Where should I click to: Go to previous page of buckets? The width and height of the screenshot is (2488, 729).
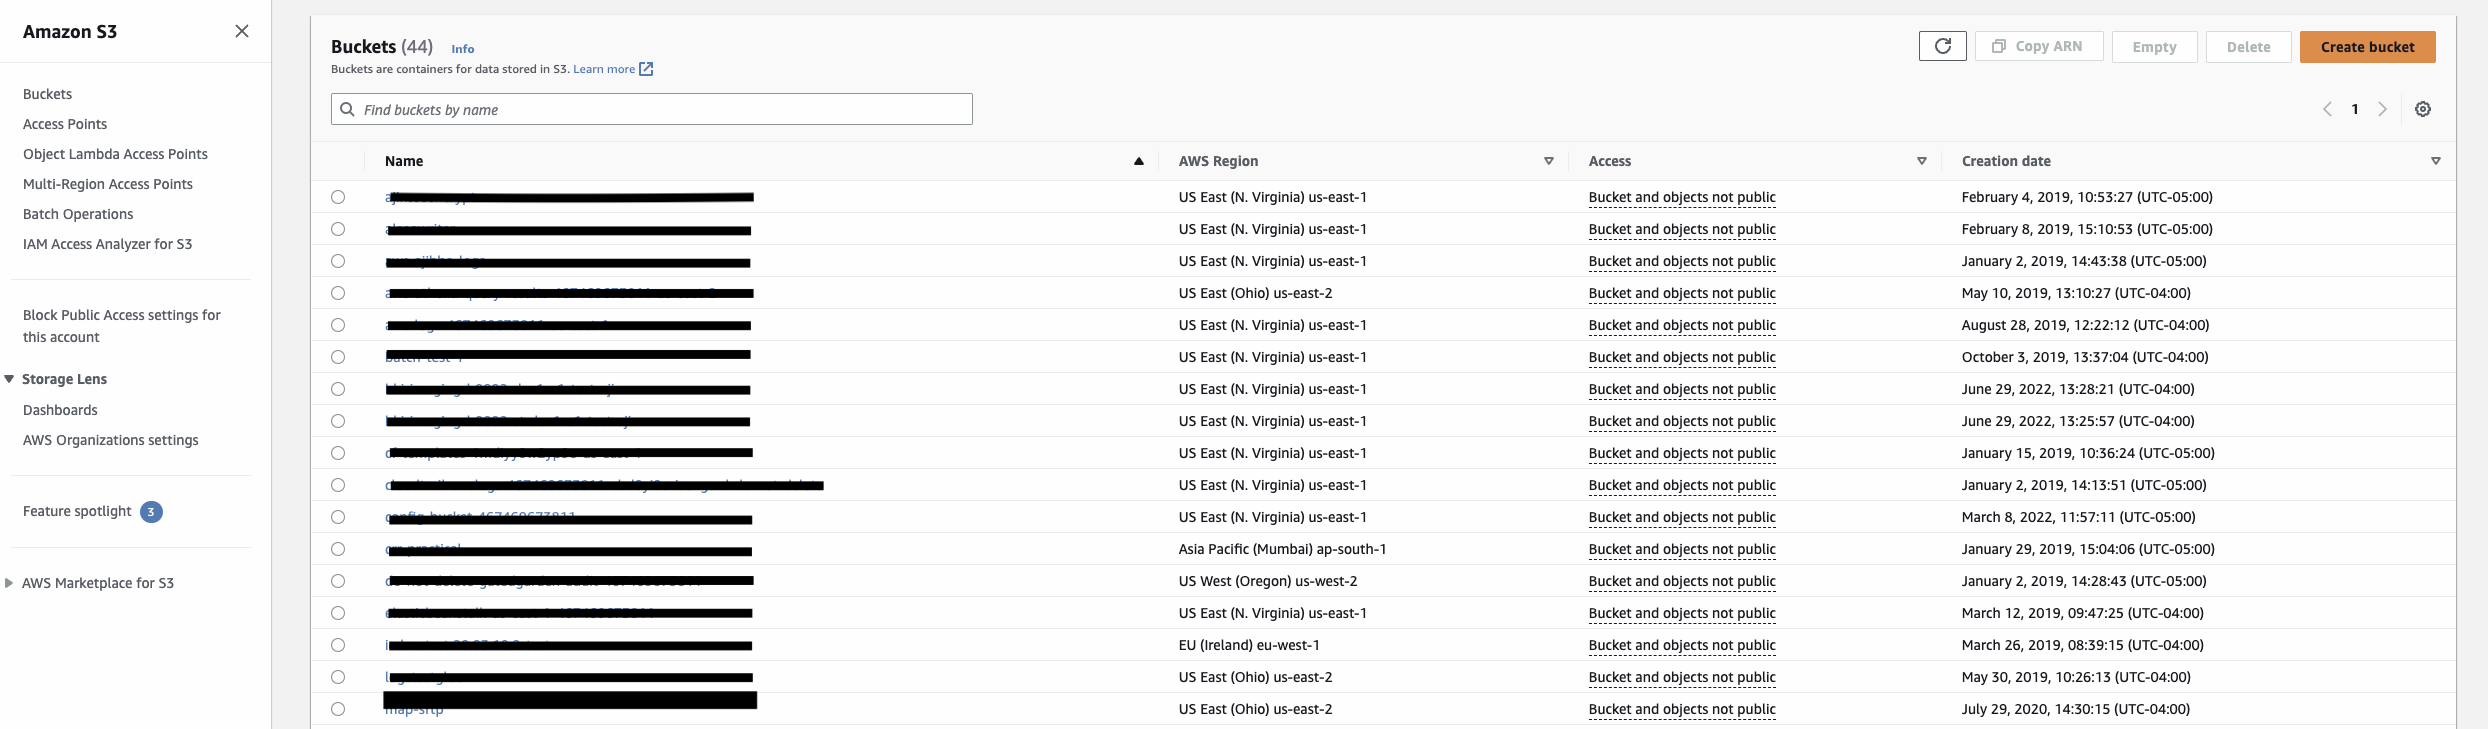(x=2327, y=109)
